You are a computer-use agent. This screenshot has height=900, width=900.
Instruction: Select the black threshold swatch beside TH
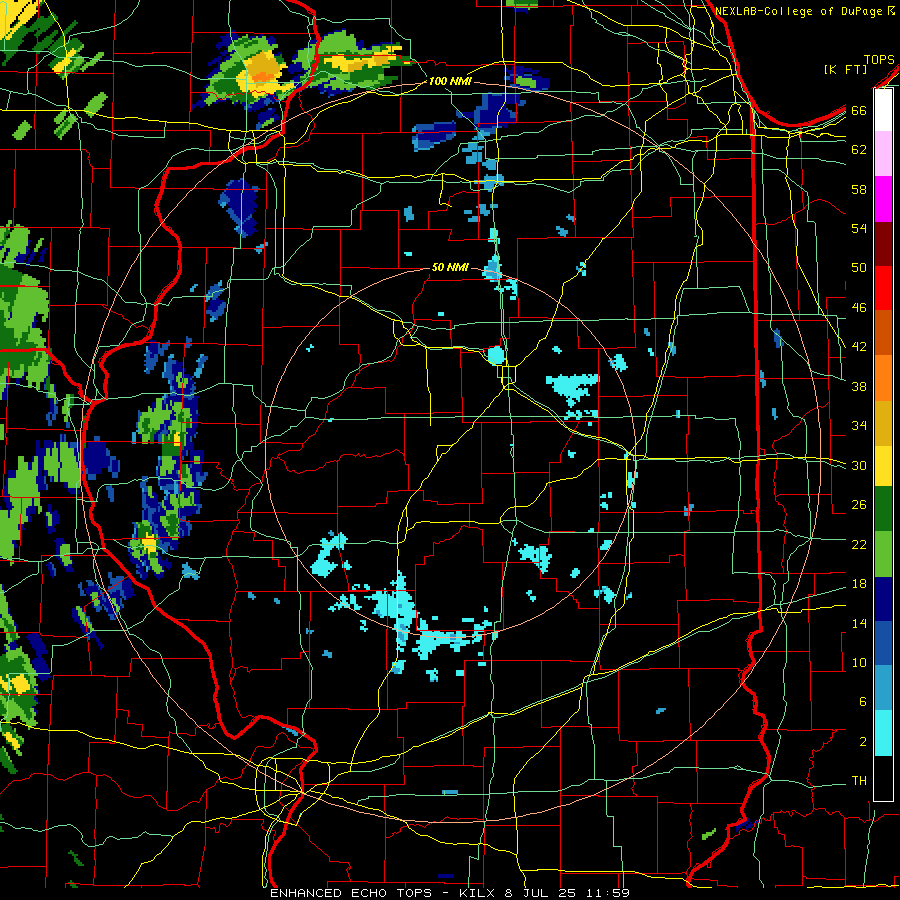point(883,778)
